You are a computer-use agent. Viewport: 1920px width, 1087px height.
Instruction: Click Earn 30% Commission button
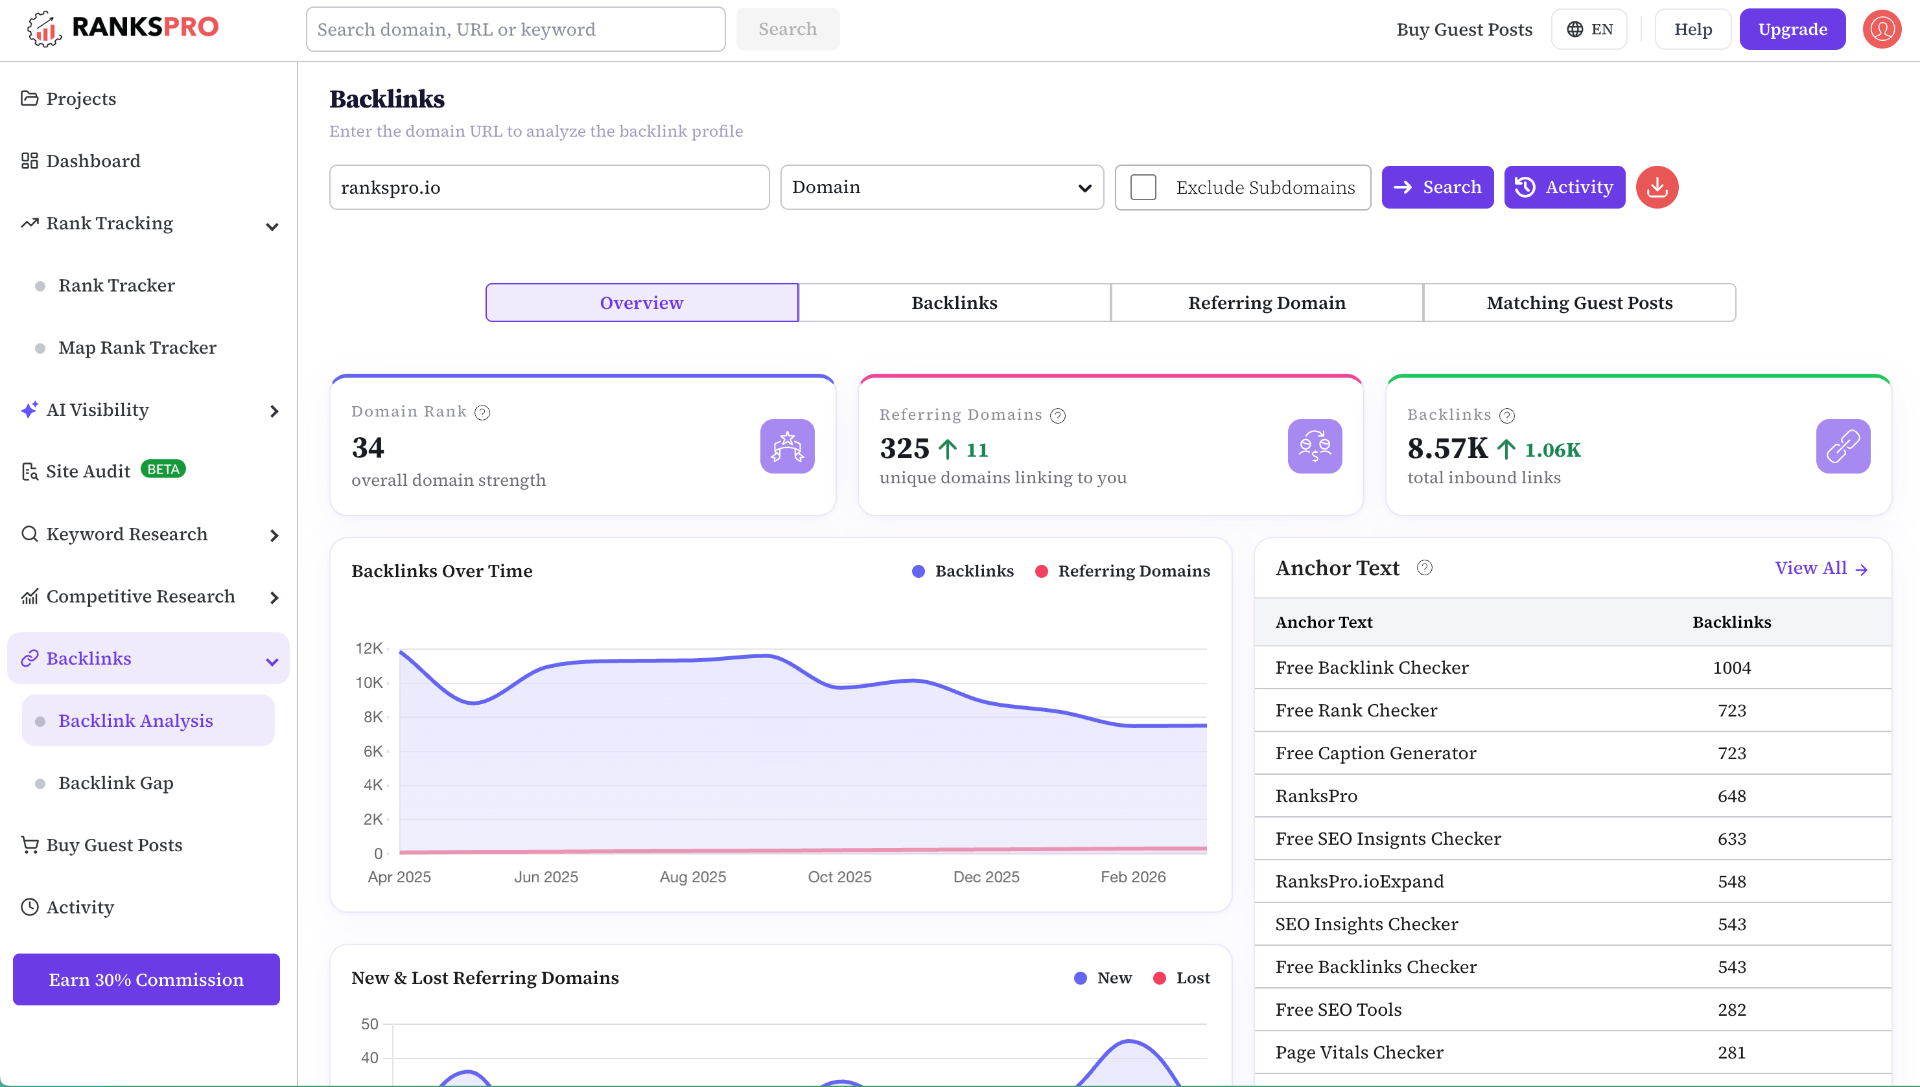coord(146,980)
